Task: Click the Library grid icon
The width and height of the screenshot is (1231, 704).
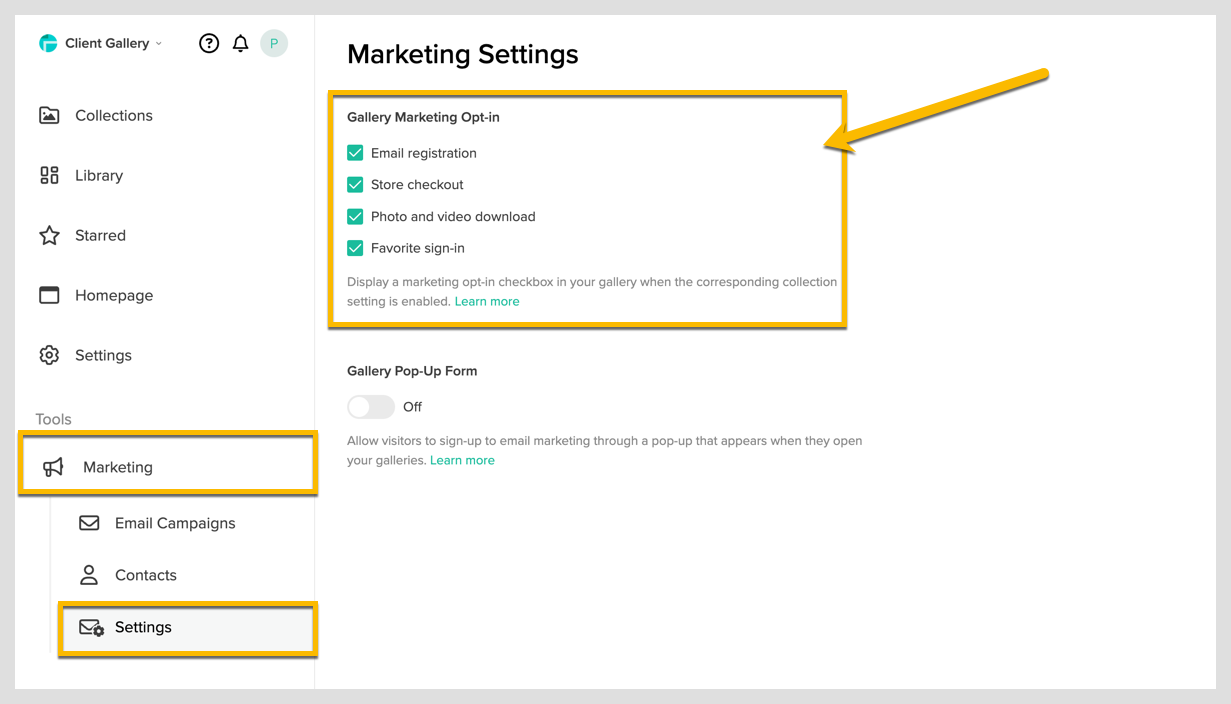Action: [x=49, y=175]
